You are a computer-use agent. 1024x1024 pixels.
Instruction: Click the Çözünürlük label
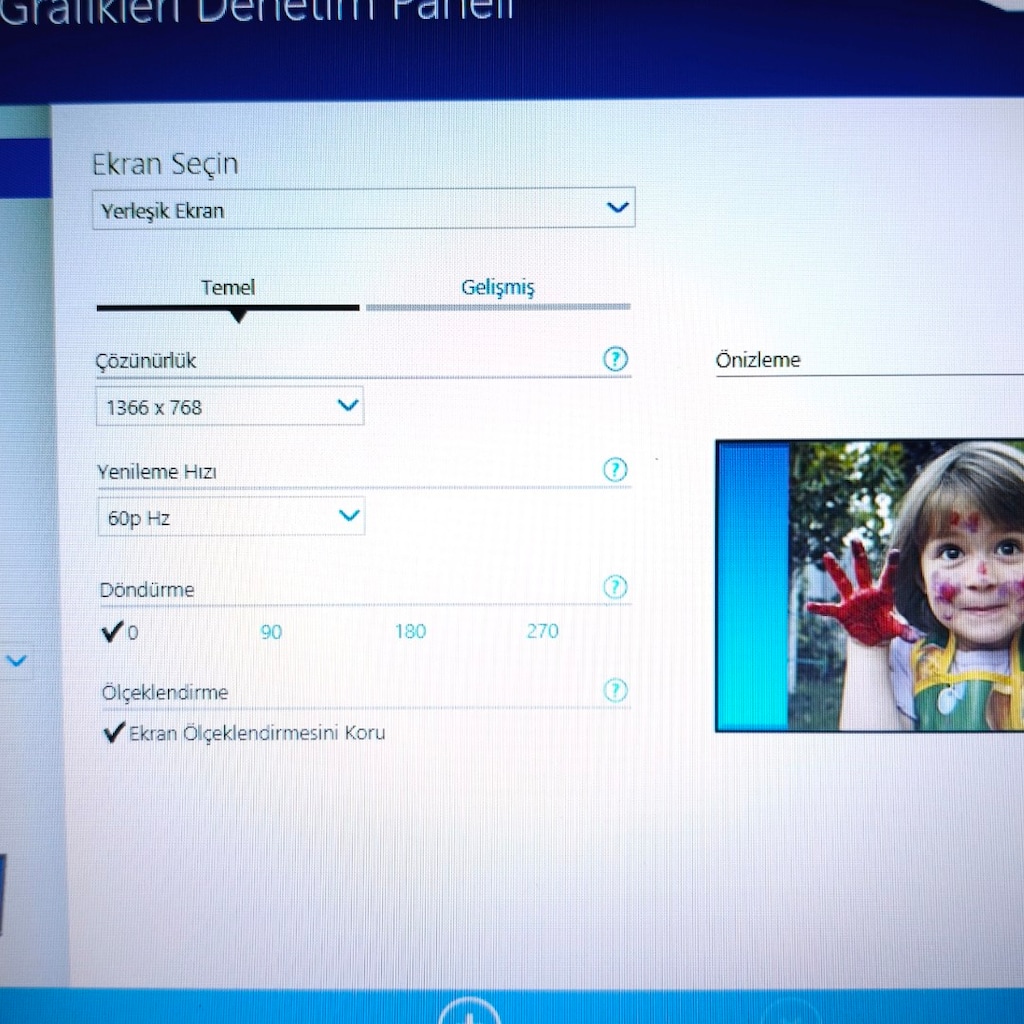(146, 360)
